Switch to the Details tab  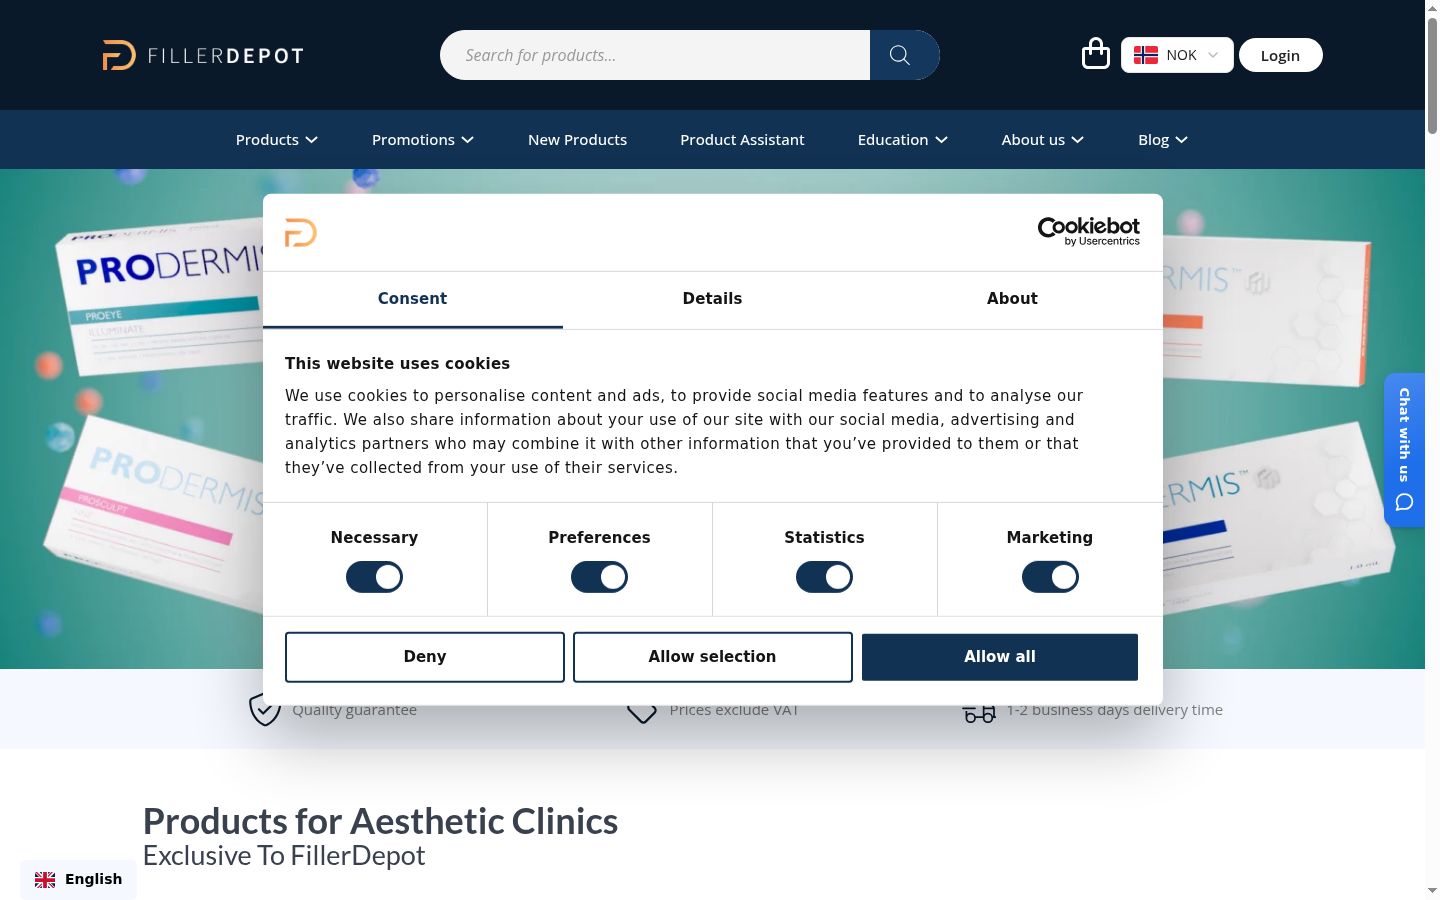(713, 299)
